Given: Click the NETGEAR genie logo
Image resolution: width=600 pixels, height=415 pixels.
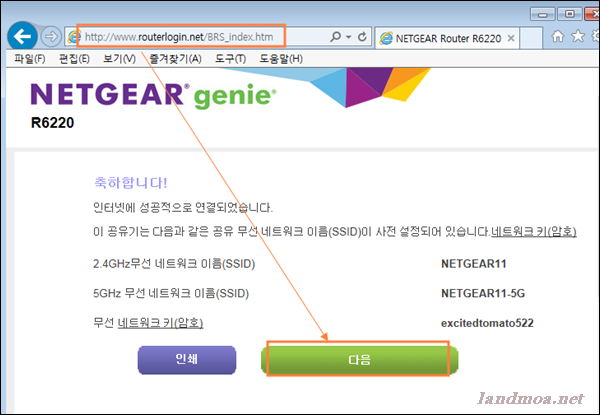Looking at the screenshot, I should [x=153, y=95].
